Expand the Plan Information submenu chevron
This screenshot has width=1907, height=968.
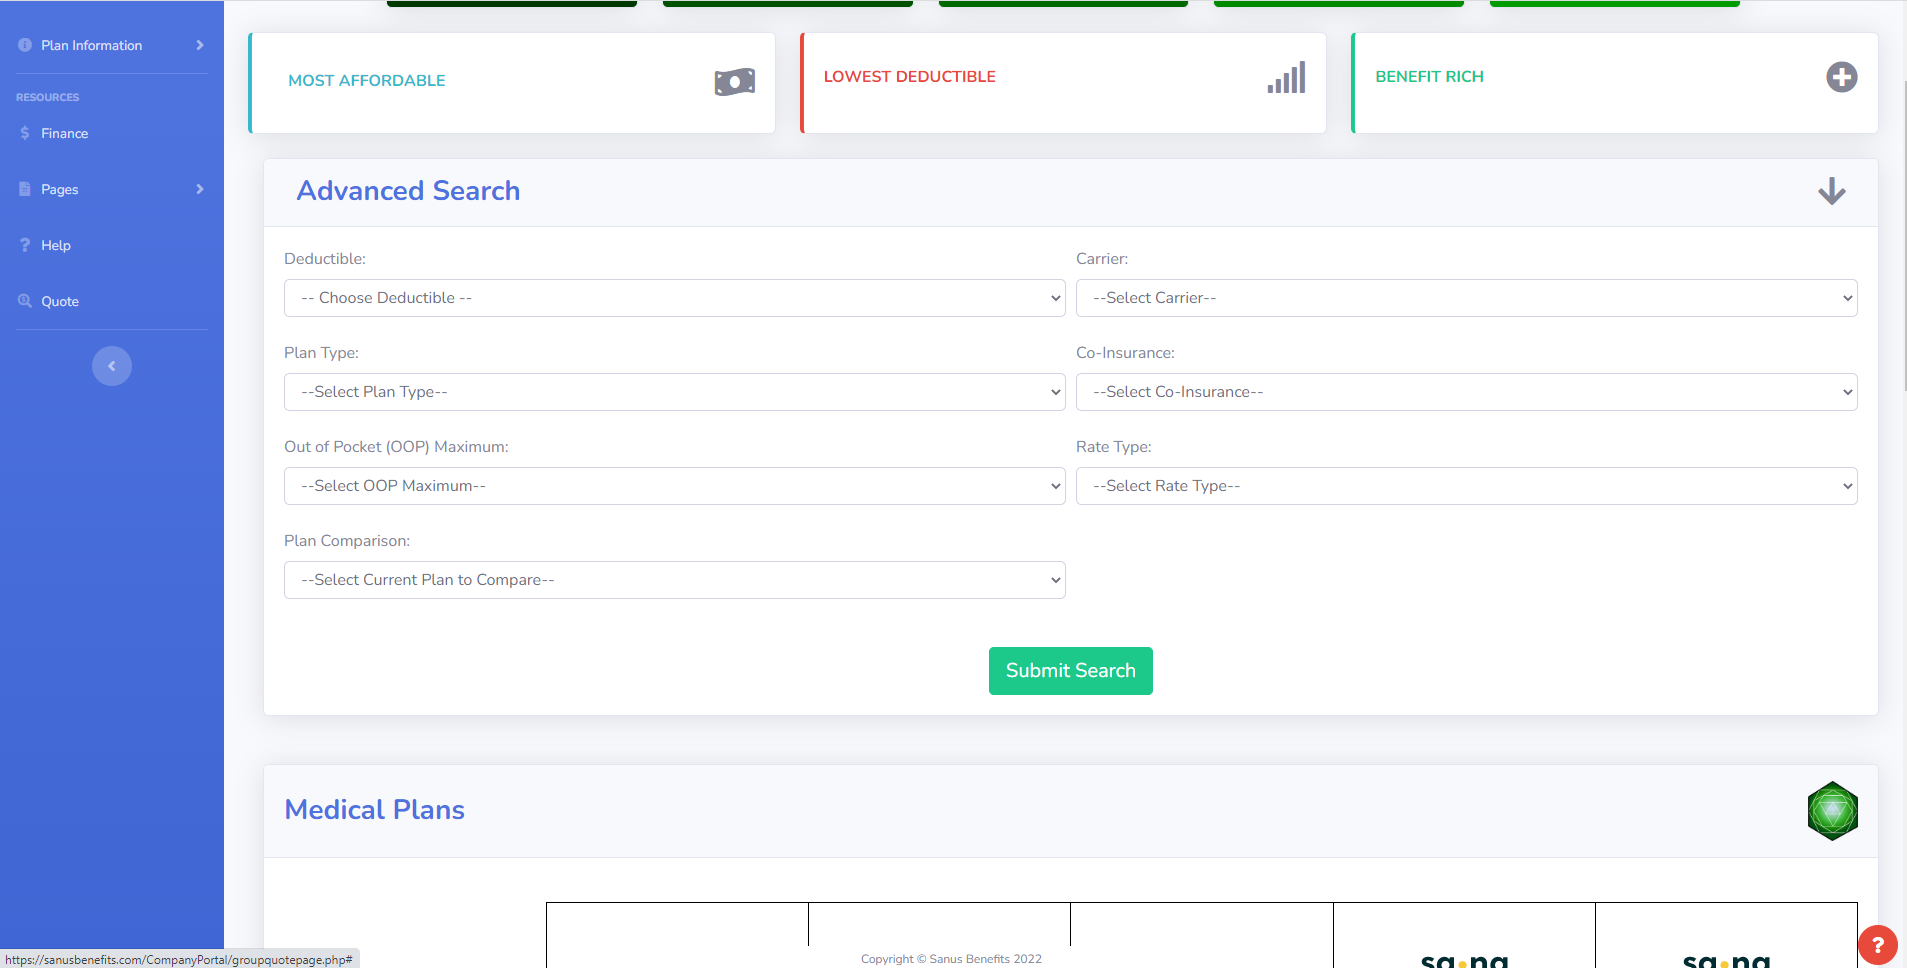click(x=199, y=44)
